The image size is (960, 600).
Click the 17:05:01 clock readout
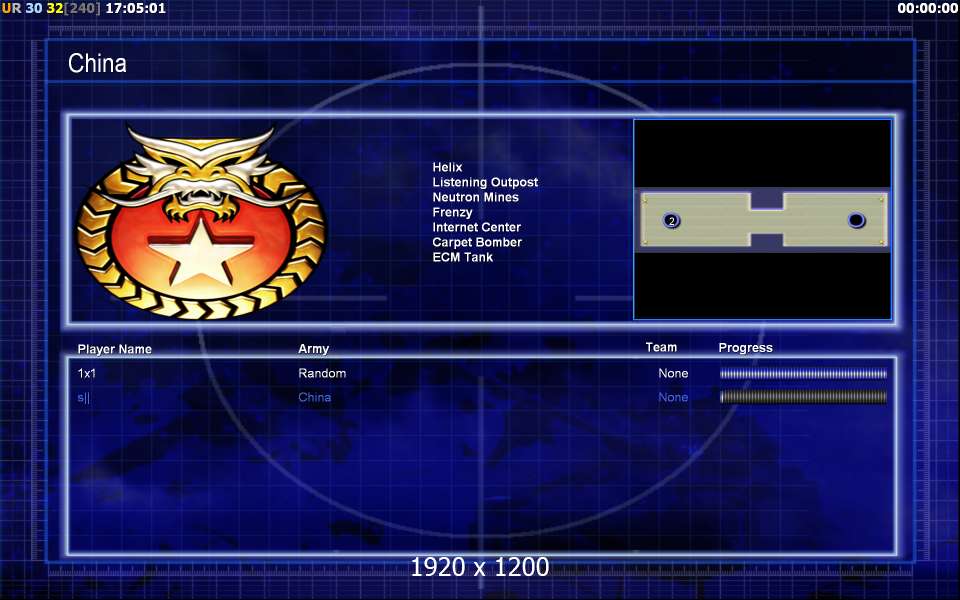(x=135, y=9)
